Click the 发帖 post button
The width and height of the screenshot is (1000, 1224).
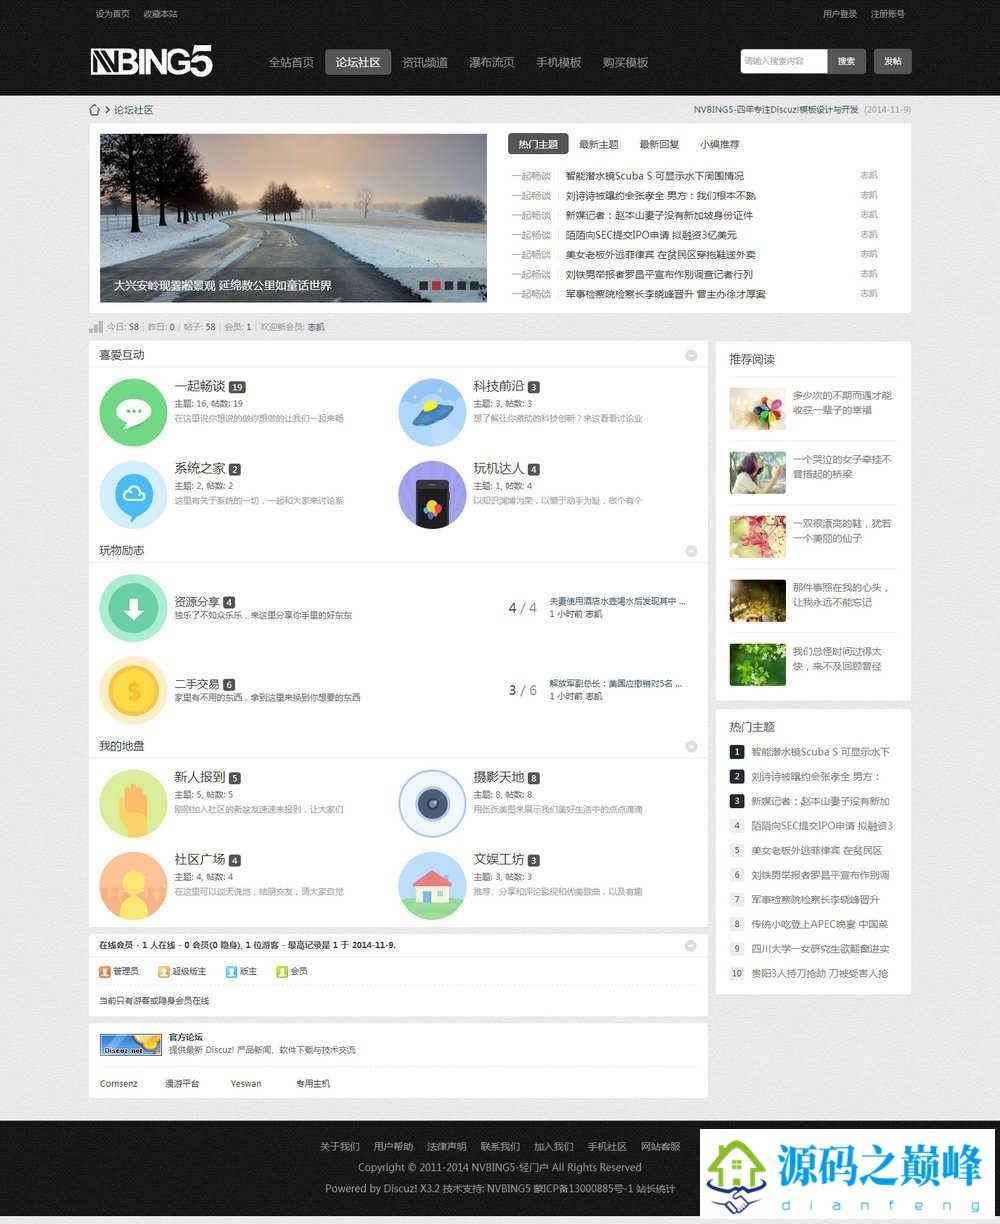click(x=892, y=61)
